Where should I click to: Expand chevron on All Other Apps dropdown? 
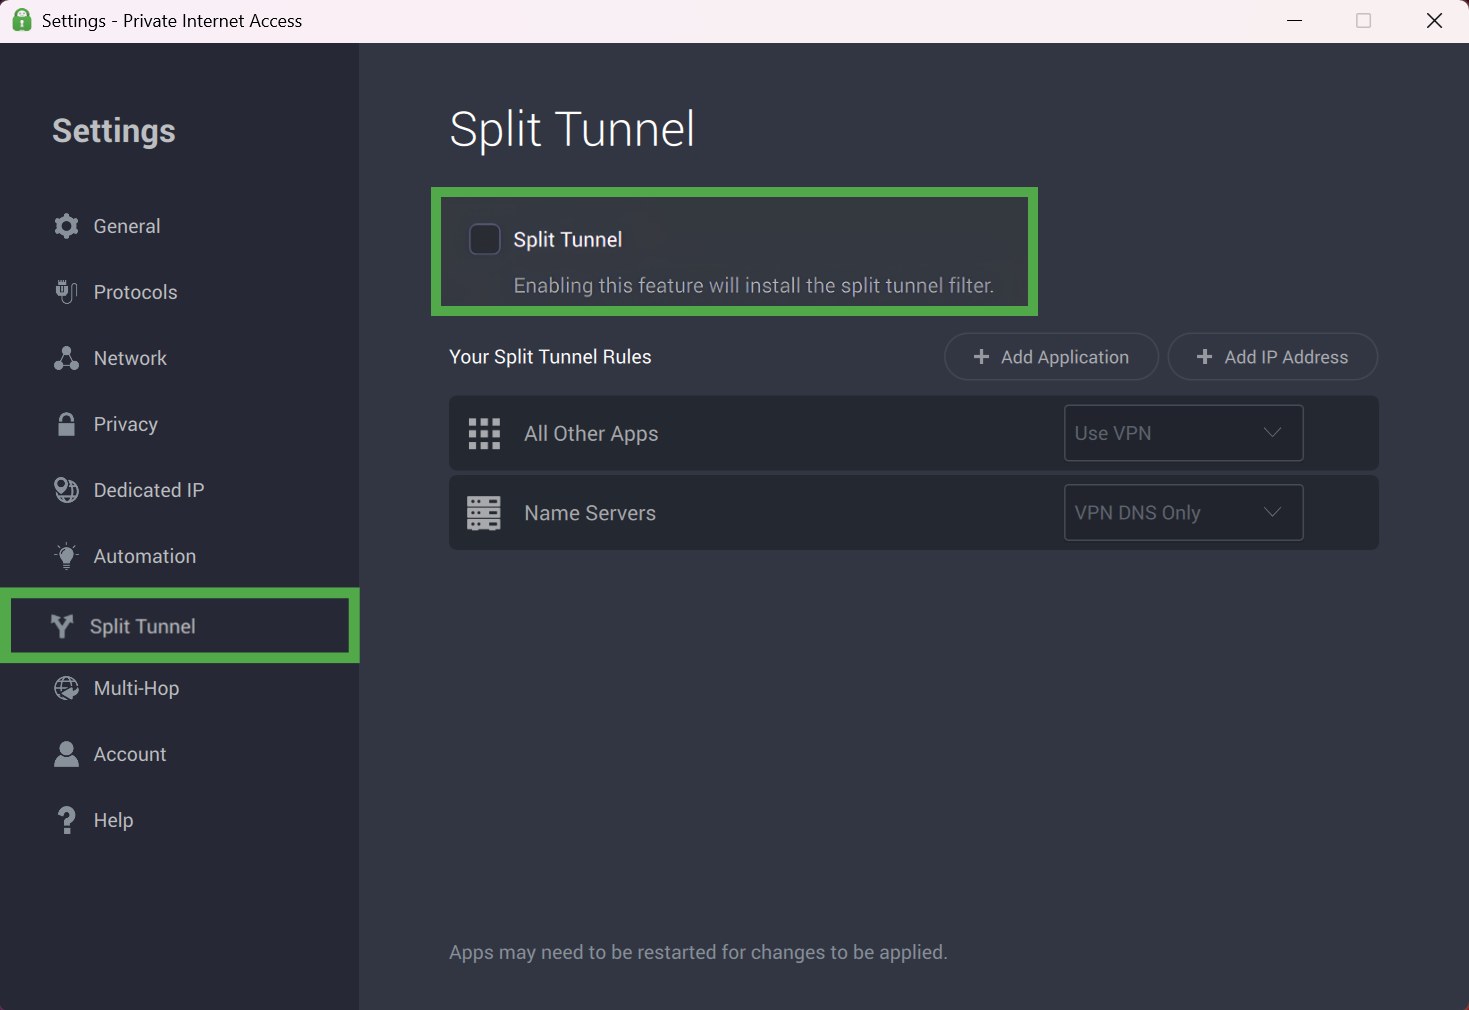[1272, 433]
